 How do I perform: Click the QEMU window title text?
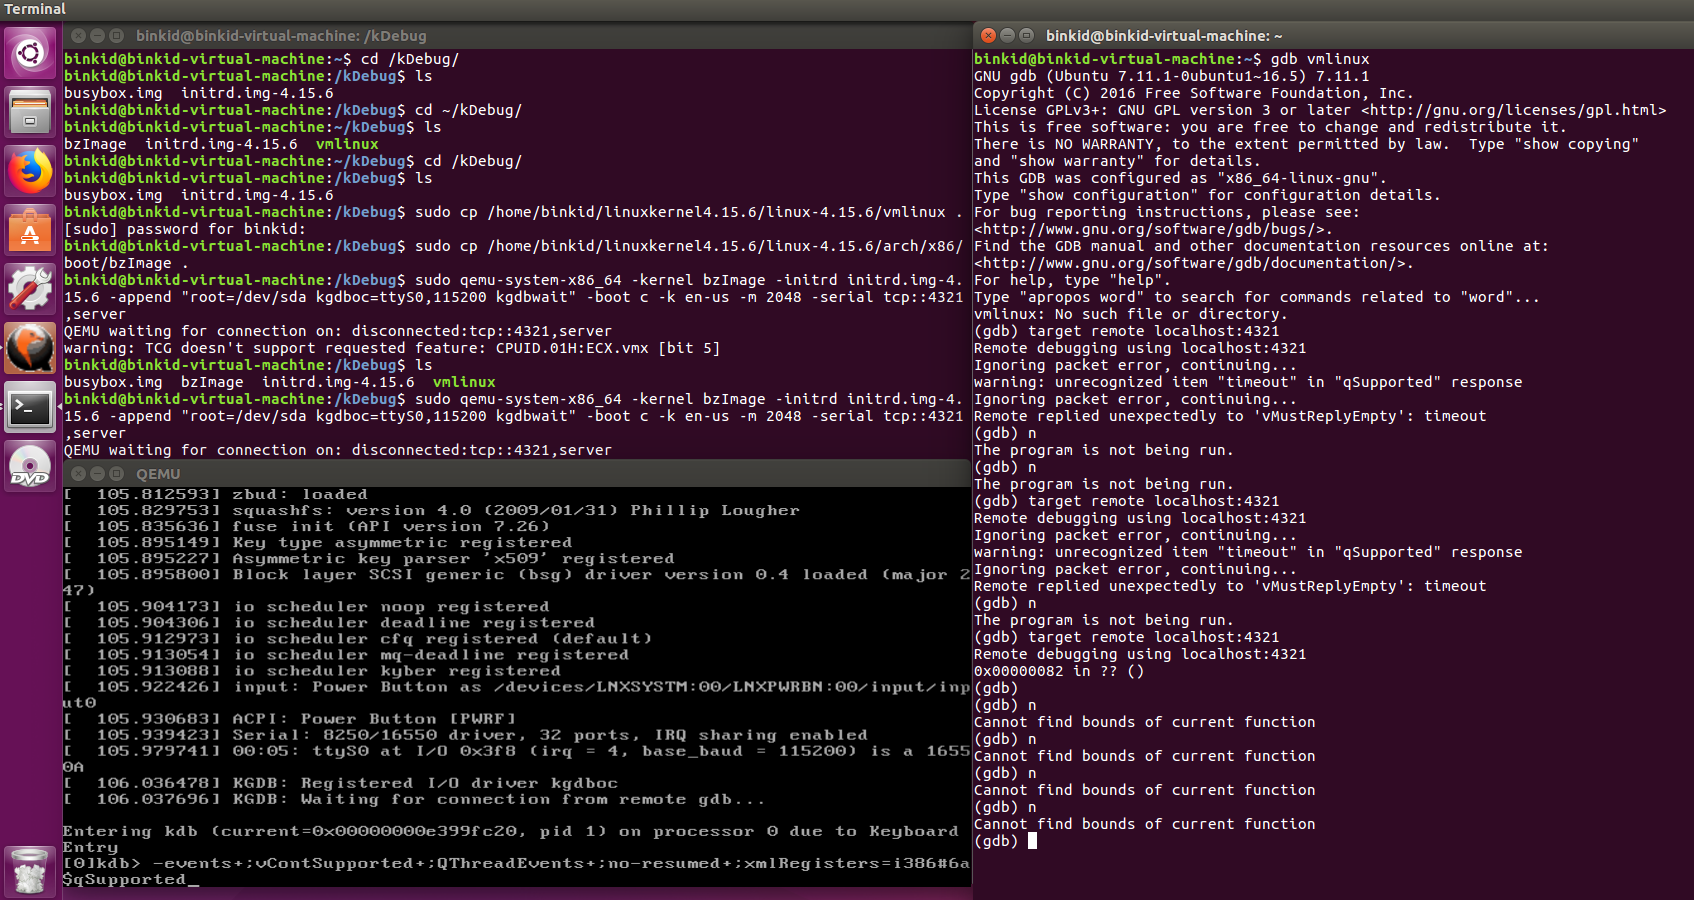pyautogui.click(x=158, y=474)
